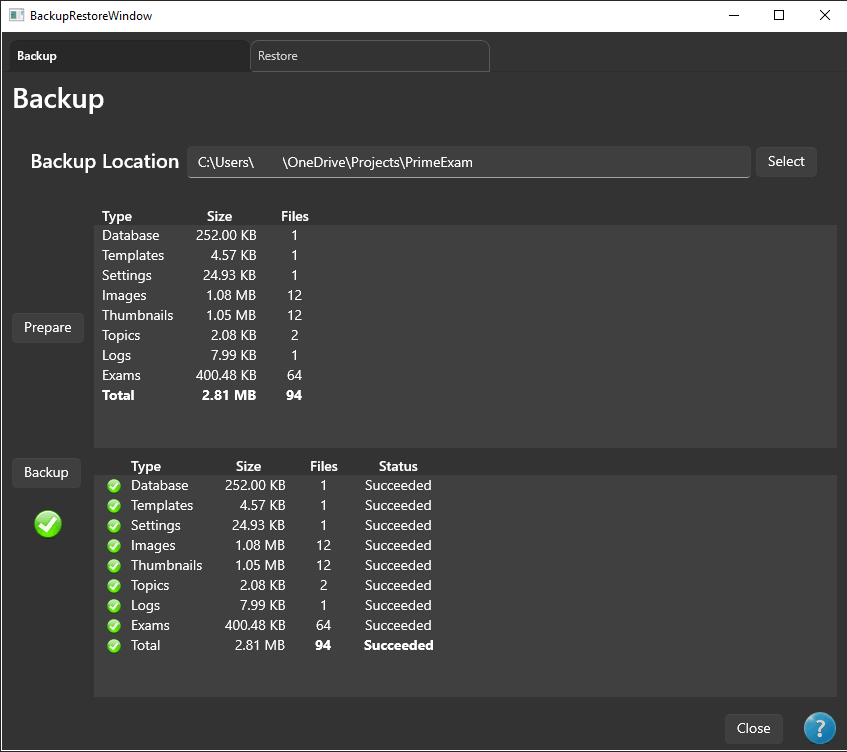Select the Backup tab
The width and height of the screenshot is (847, 752).
point(129,56)
